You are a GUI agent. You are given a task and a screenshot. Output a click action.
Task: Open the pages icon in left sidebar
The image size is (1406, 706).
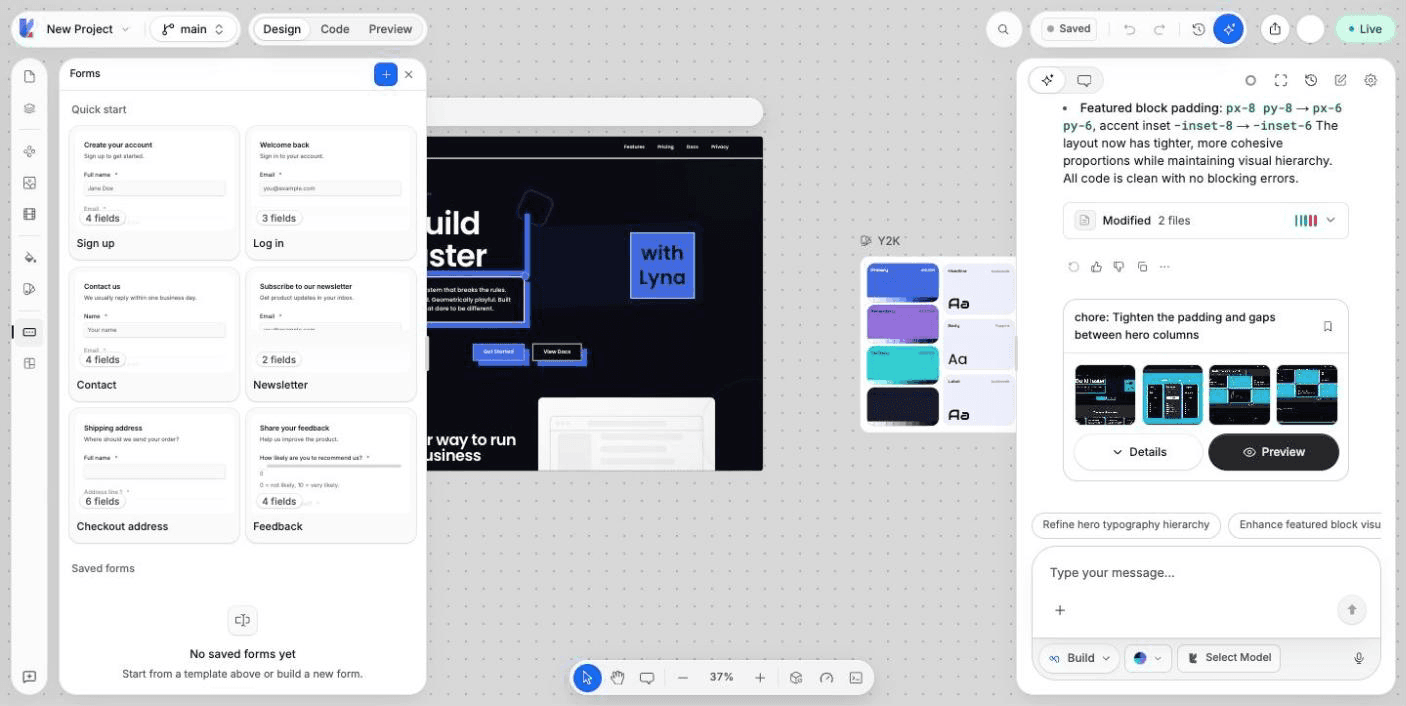pos(29,77)
